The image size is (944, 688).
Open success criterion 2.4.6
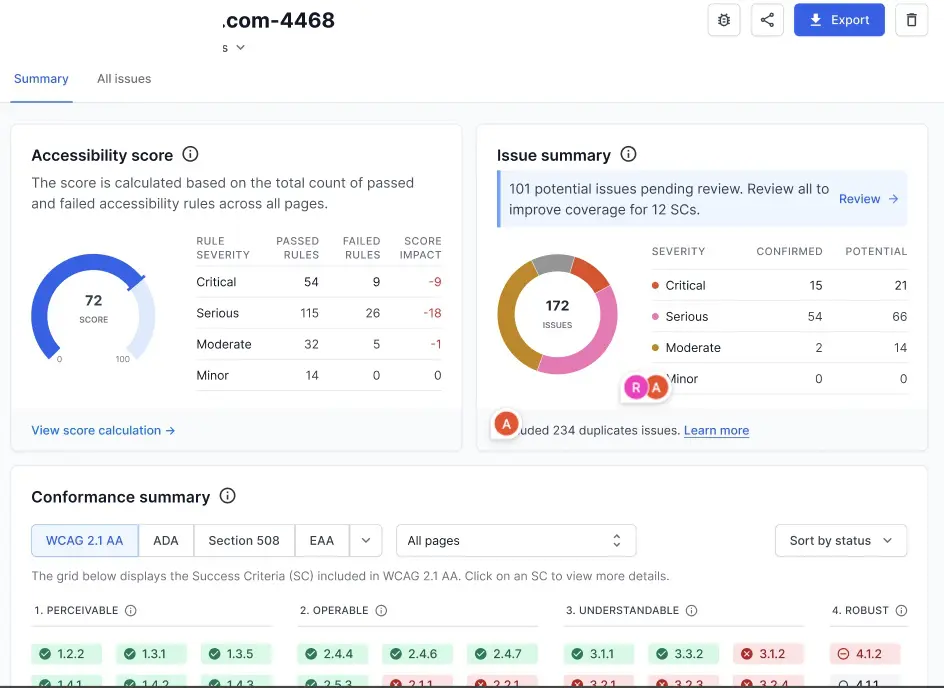(x=417, y=654)
